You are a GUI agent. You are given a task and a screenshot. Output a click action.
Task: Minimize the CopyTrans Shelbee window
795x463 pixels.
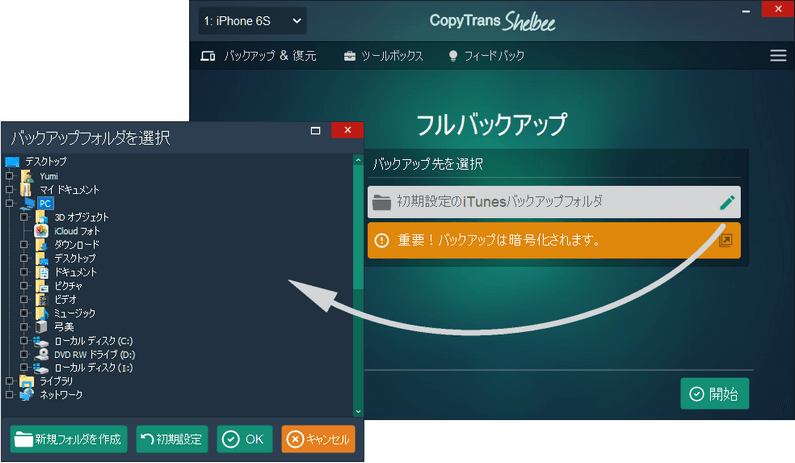[746, 10]
